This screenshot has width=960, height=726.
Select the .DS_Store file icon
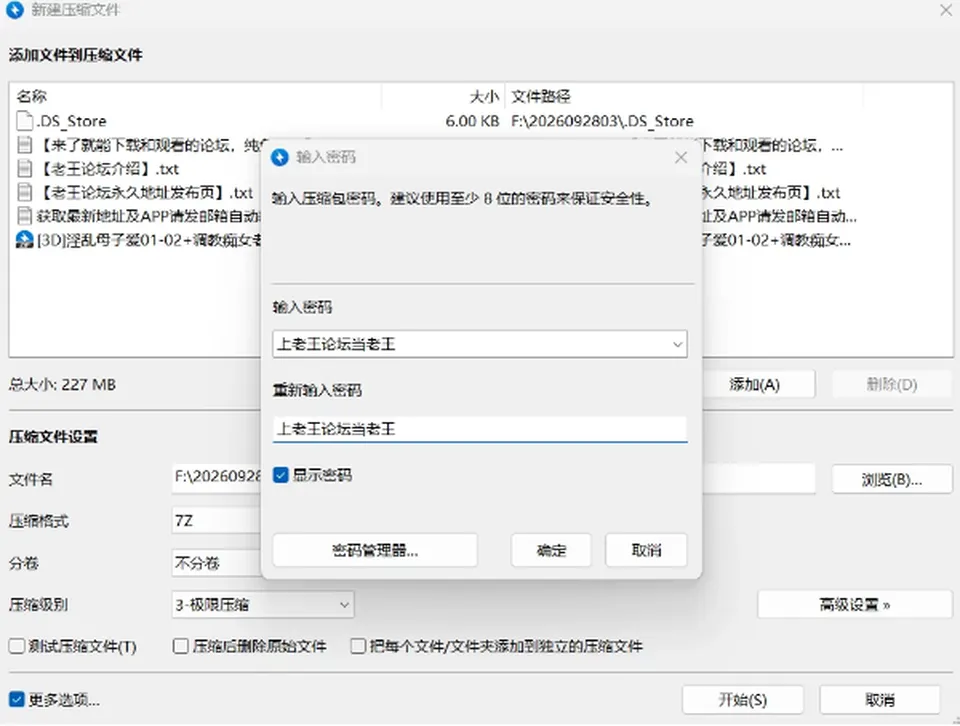[x=24, y=121]
